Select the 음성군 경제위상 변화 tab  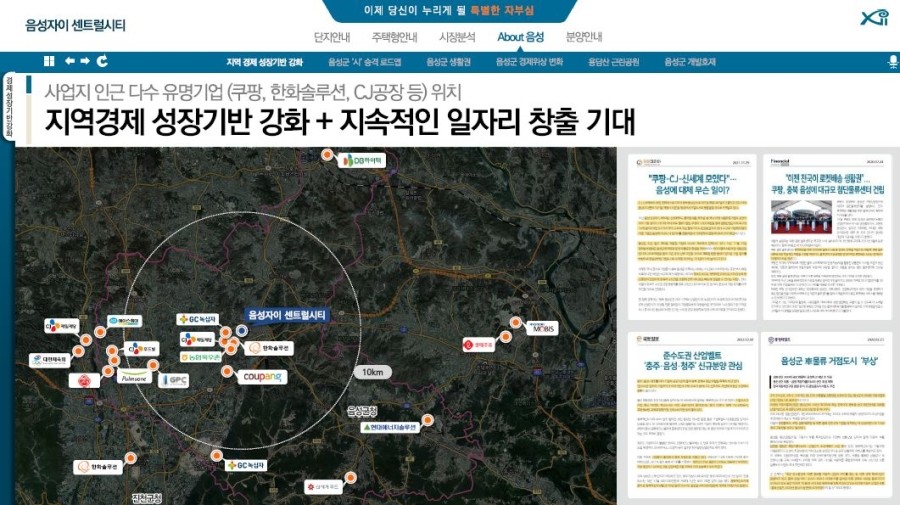pos(529,62)
